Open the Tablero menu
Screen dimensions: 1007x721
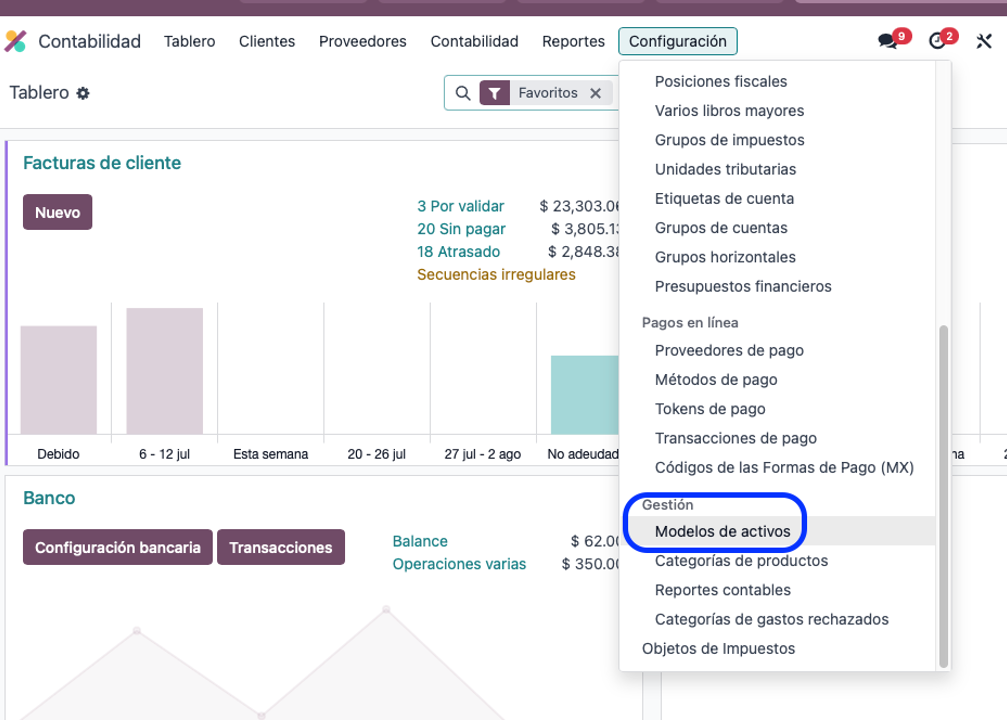pyautogui.click(x=189, y=41)
